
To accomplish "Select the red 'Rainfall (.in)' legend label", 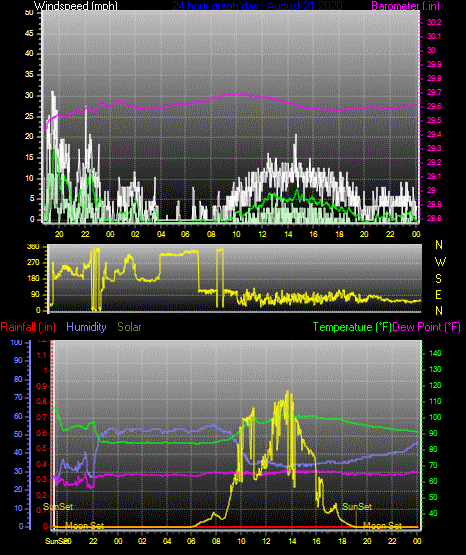I will pos(28,327).
